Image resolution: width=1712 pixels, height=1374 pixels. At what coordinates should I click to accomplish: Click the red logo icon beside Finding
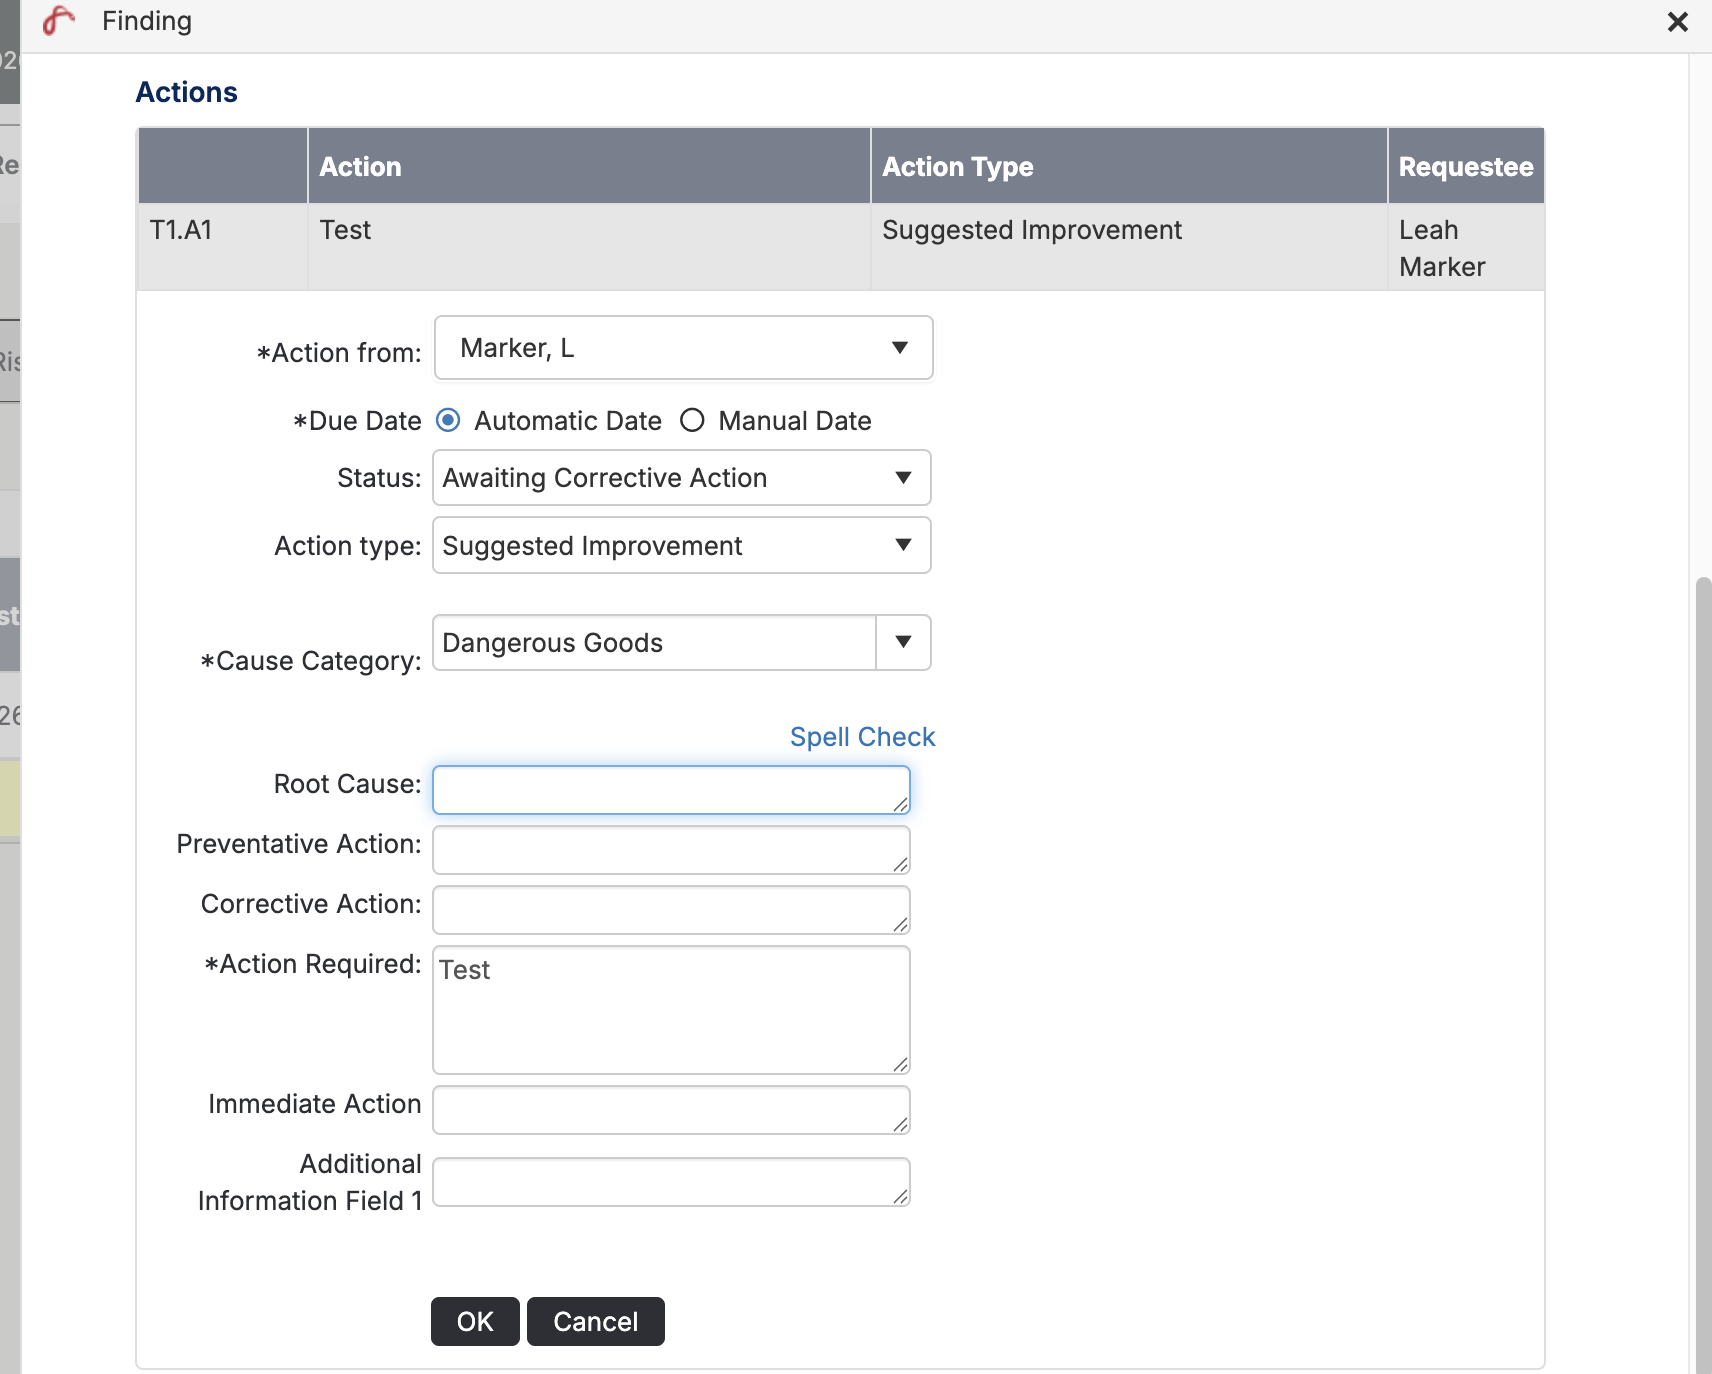click(x=59, y=21)
